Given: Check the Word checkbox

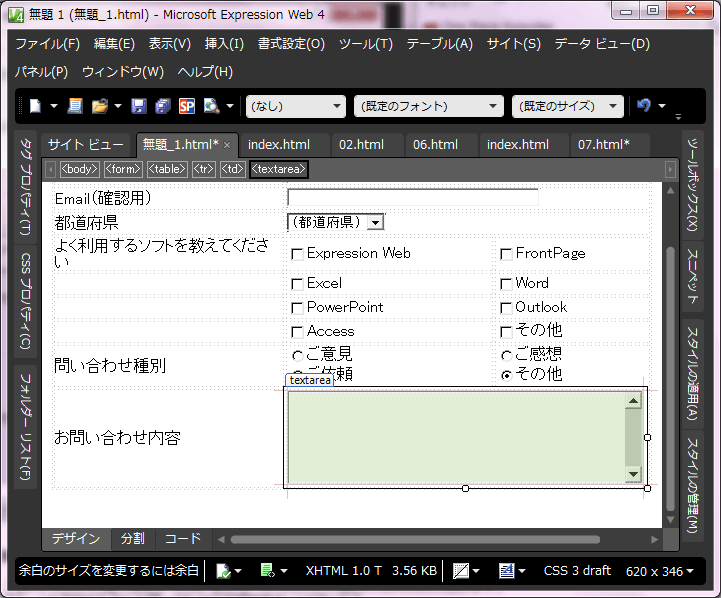Looking at the screenshot, I should click(x=506, y=284).
